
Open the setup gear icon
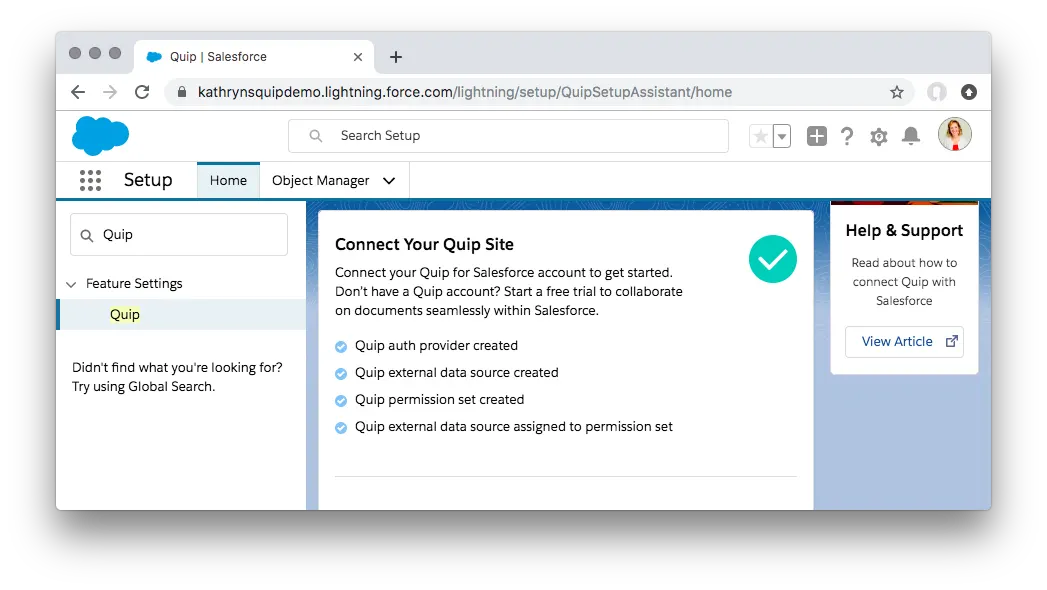[x=879, y=137]
